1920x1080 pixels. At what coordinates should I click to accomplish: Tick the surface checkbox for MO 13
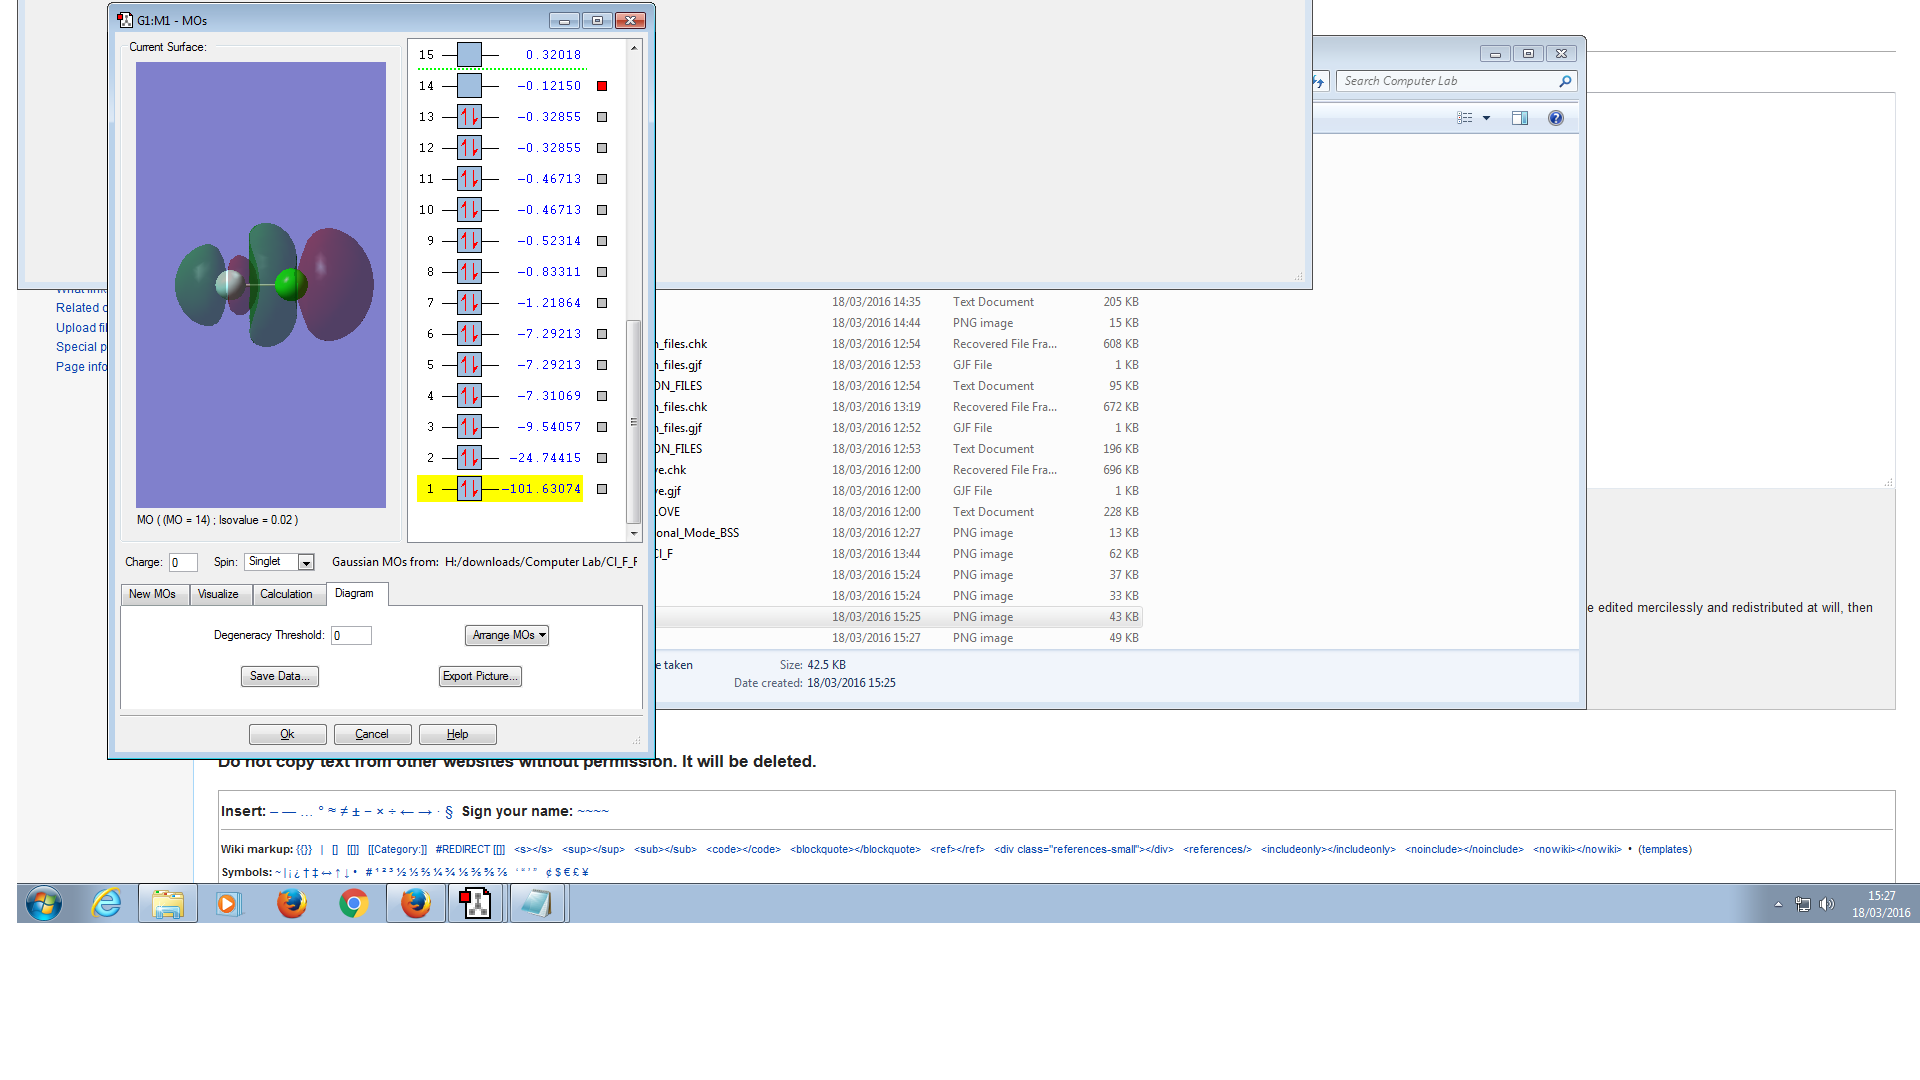[x=602, y=117]
